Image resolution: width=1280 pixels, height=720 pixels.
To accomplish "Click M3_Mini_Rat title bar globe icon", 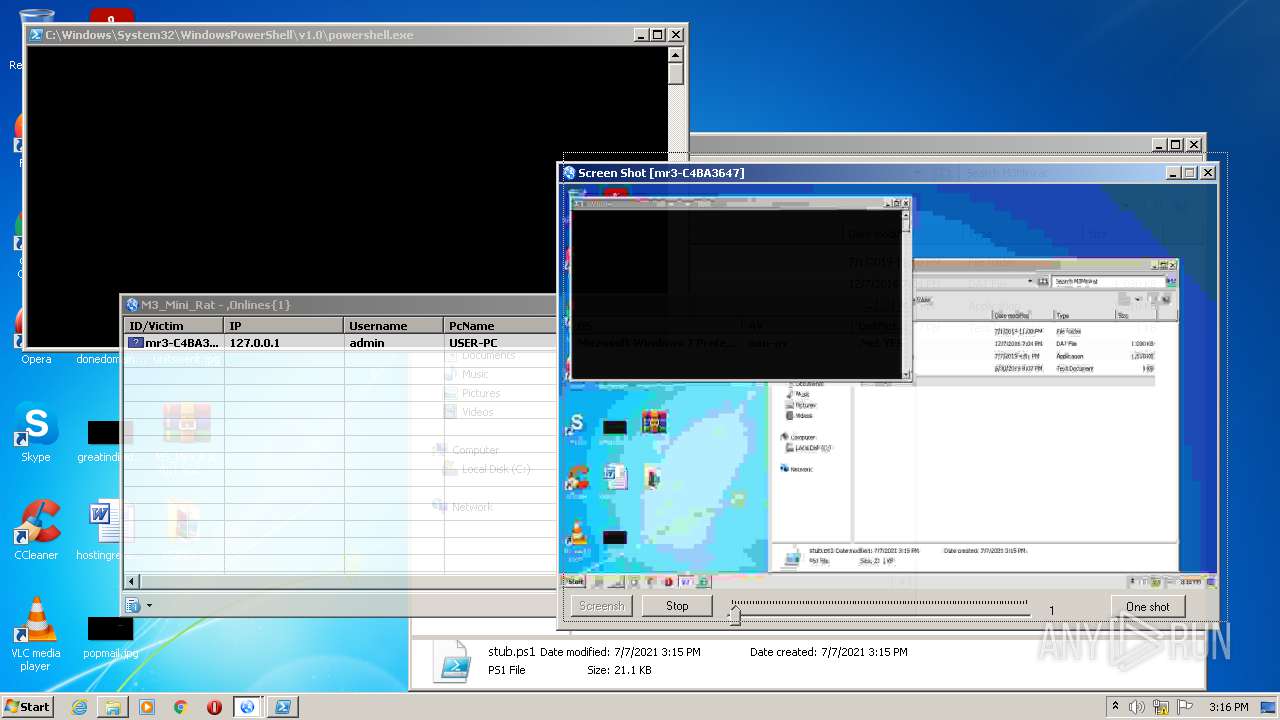I will point(132,305).
